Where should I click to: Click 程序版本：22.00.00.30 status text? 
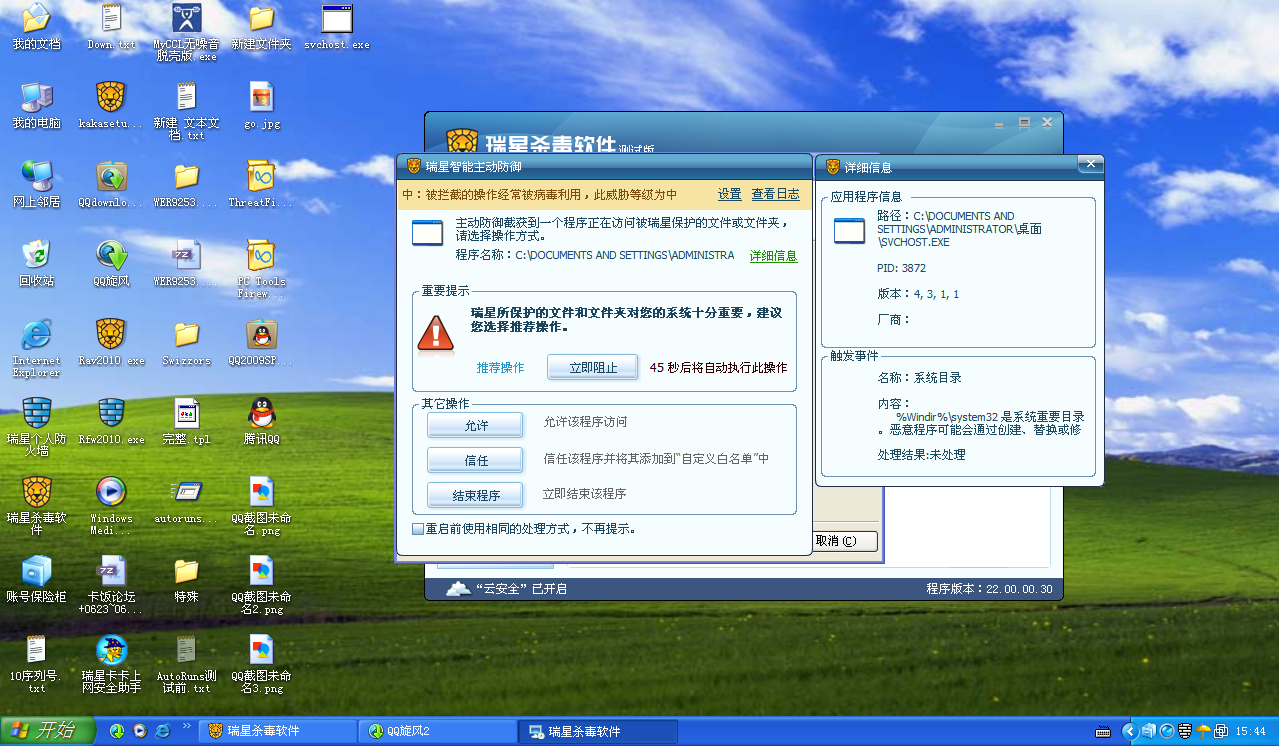point(989,589)
